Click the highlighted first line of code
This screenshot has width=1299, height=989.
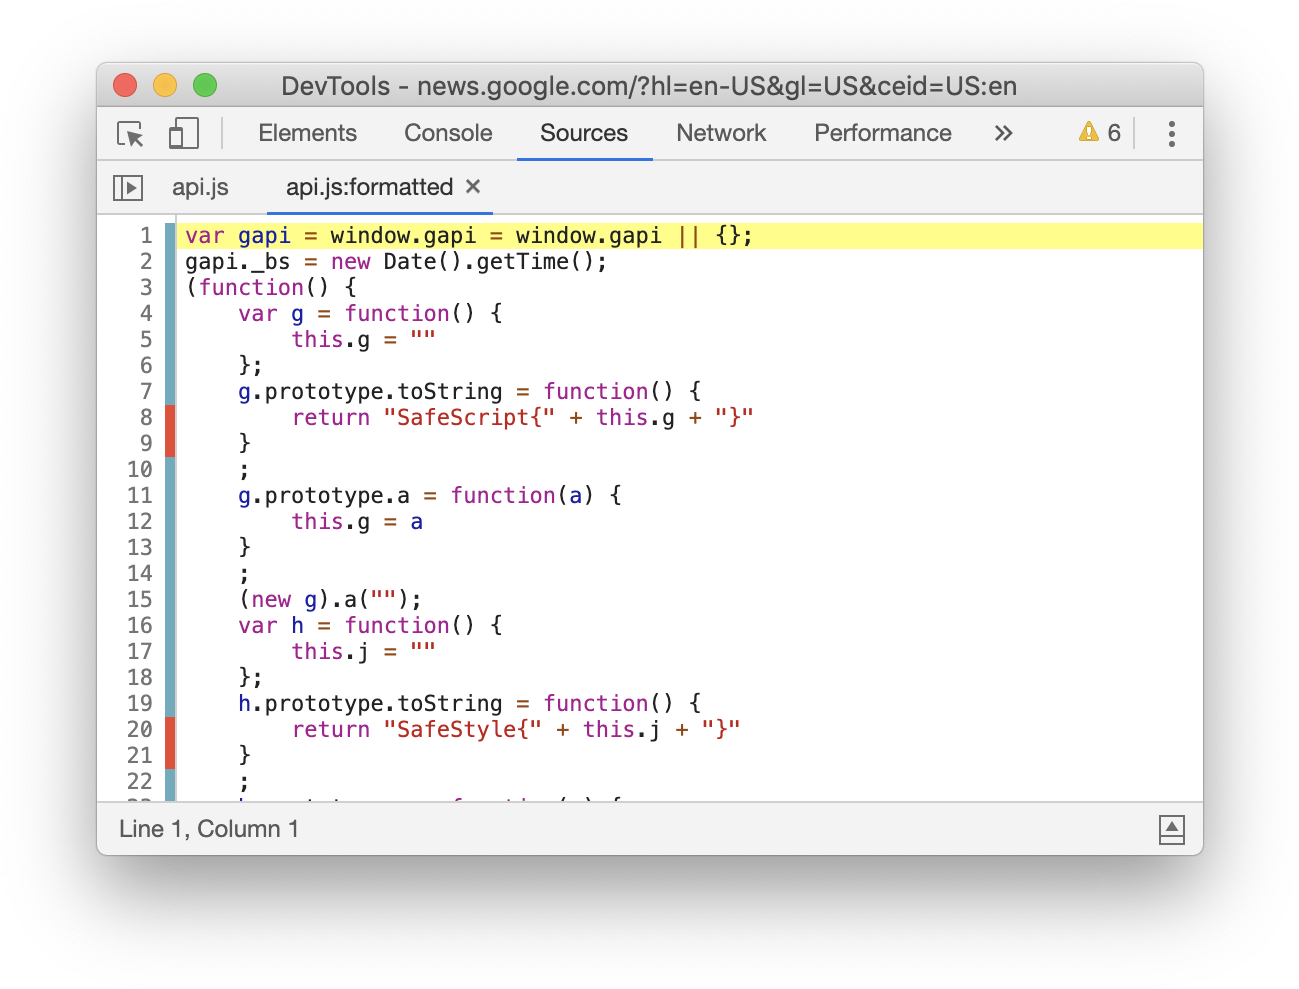(x=468, y=236)
